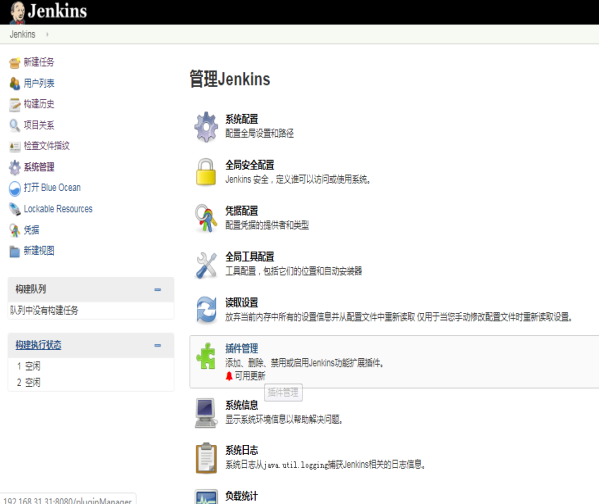This screenshot has height=504, width=600.
Task: Click the 插件管理 puzzle piece icon
Action: pos(206,356)
